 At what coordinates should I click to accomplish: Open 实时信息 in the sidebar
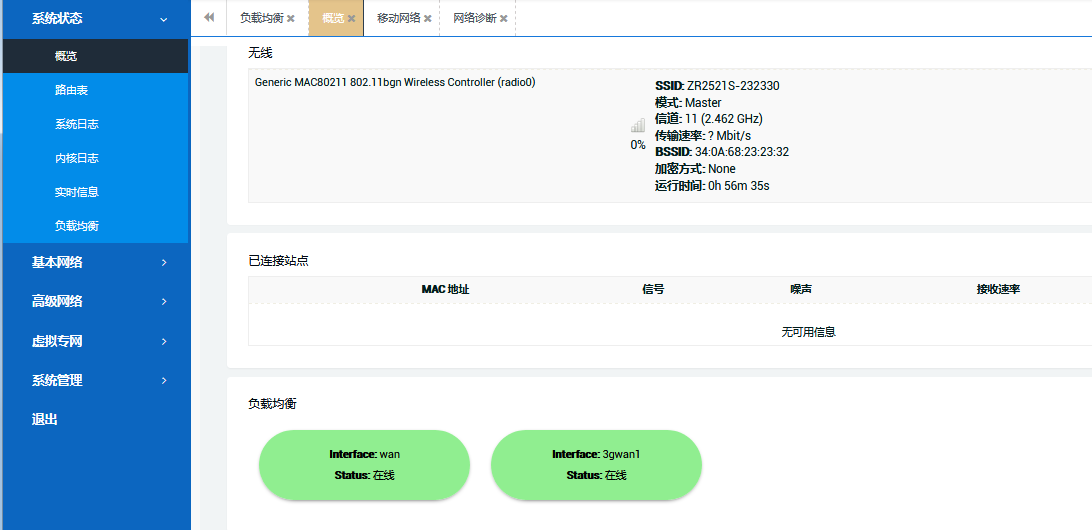tap(77, 192)
